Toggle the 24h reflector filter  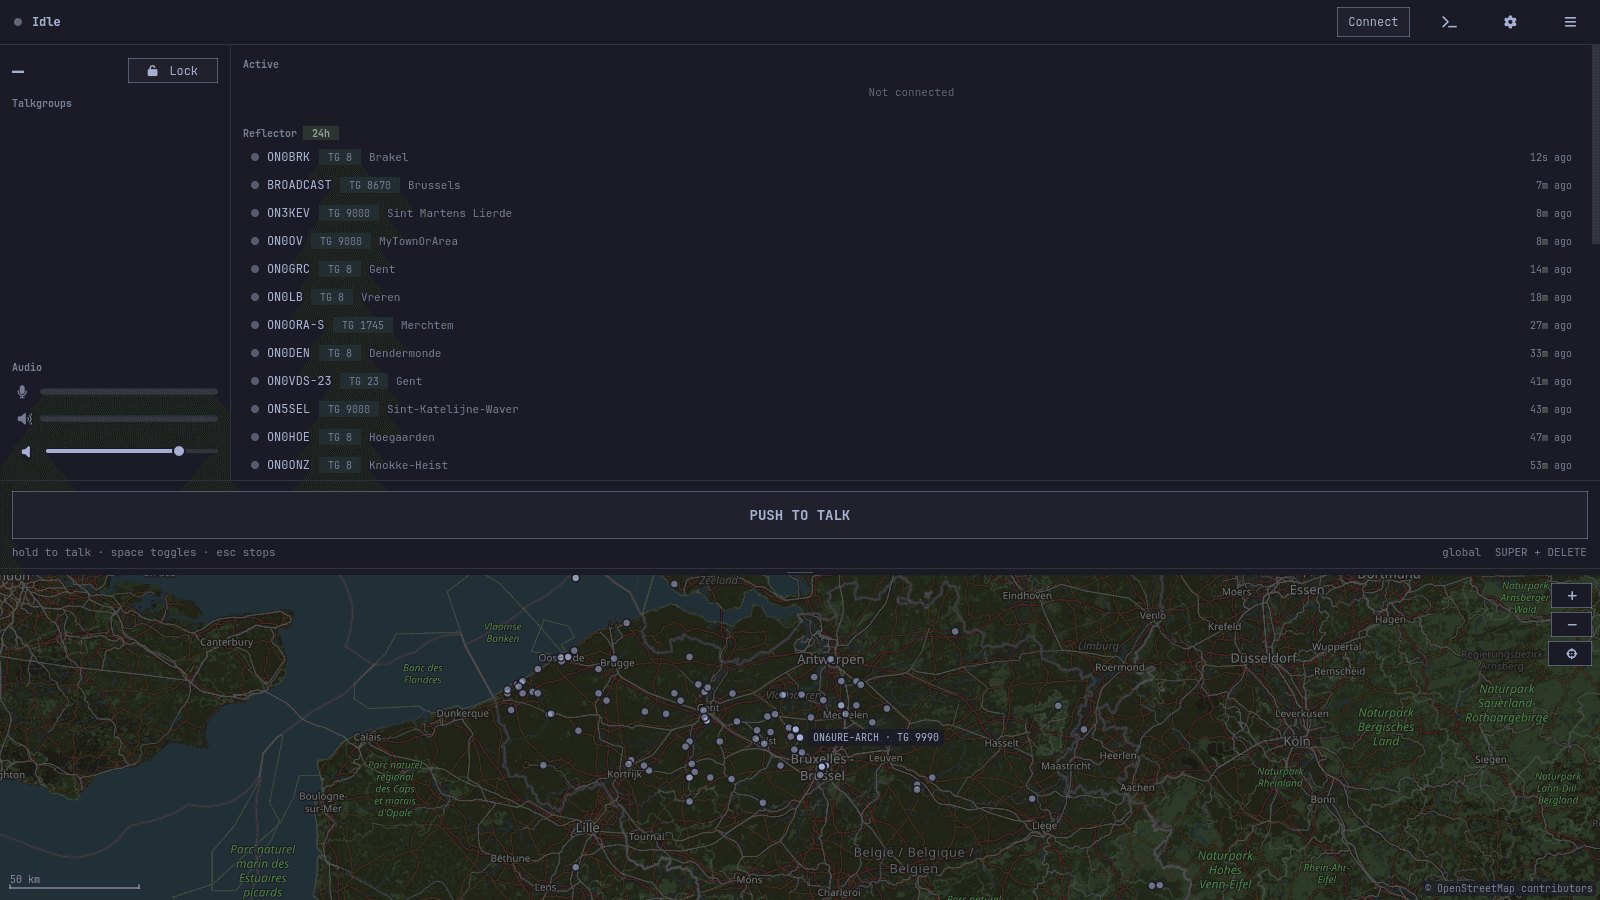click(x=321, y=133)
